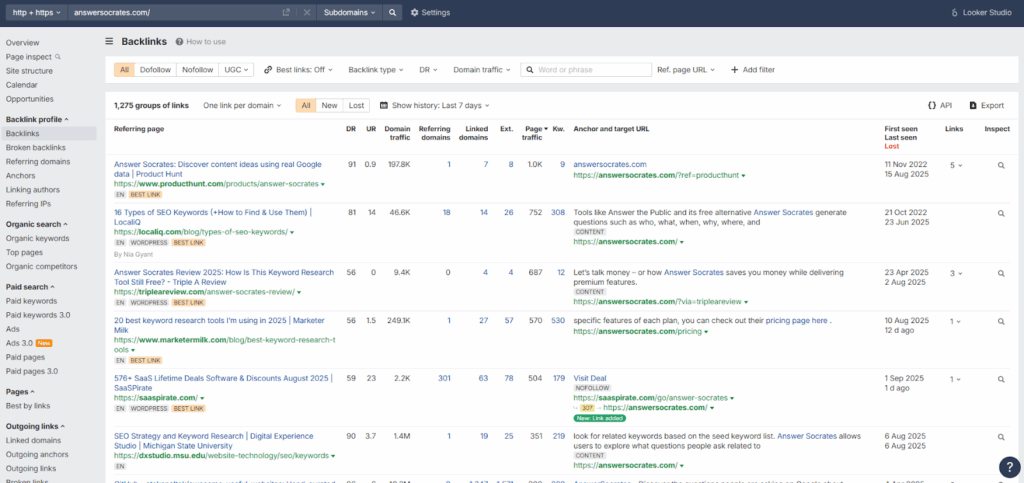Focus the Word or phrase search field

(586, 70)
